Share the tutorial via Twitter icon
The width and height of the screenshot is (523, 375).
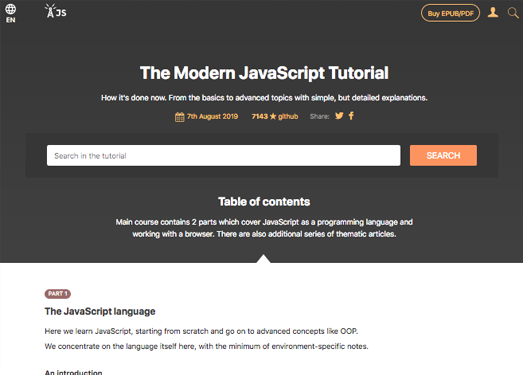339,116
